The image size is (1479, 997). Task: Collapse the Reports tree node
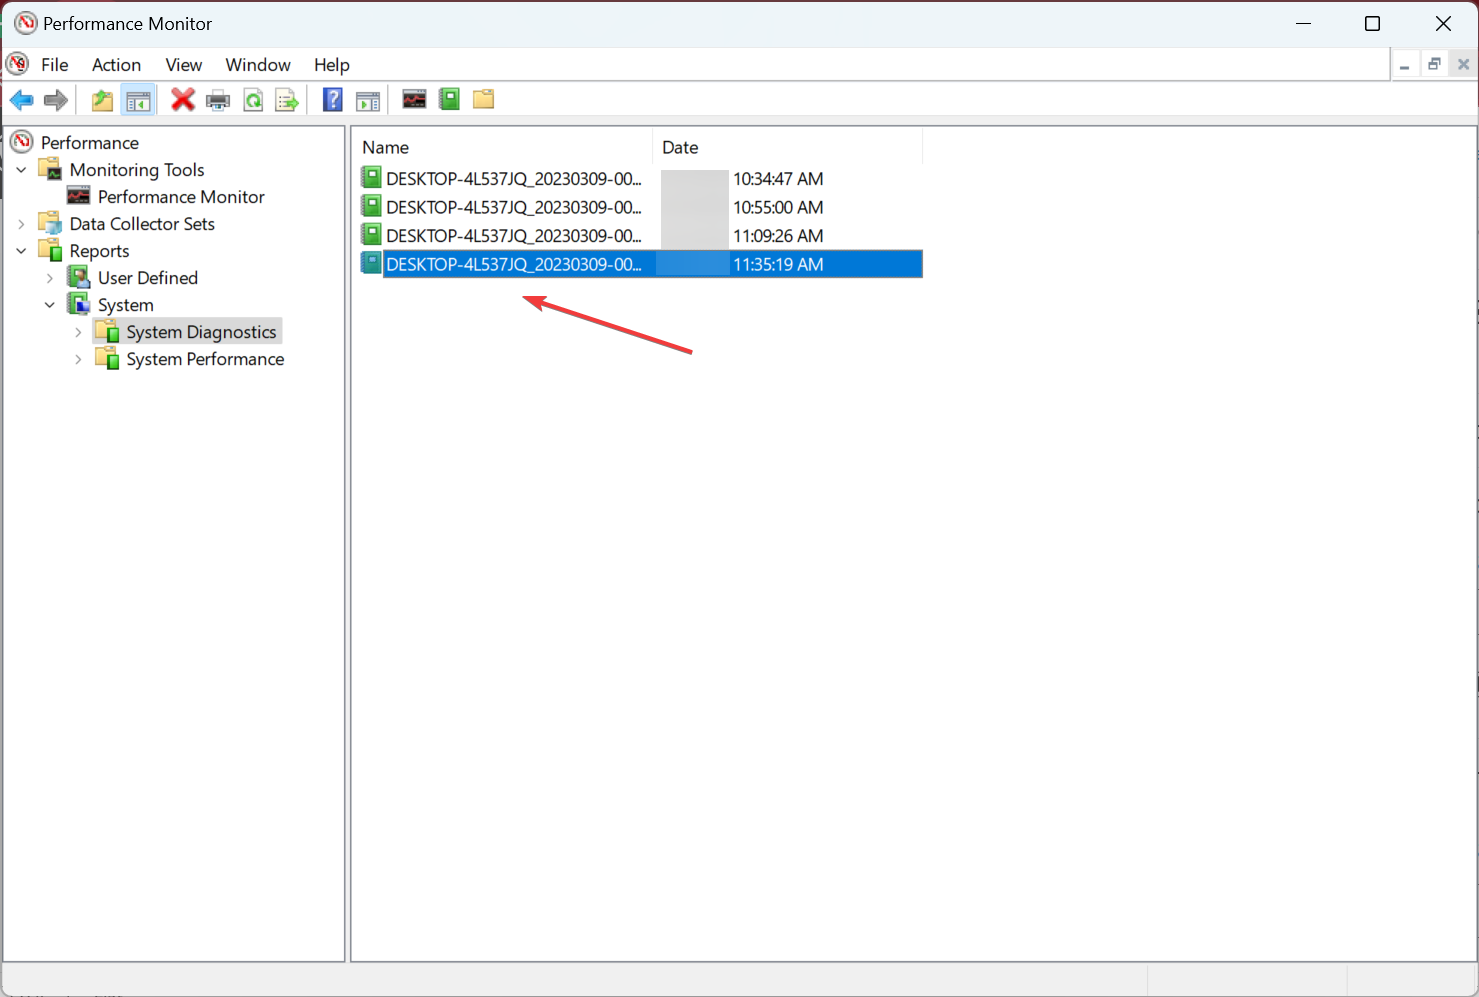coord(22,251)
